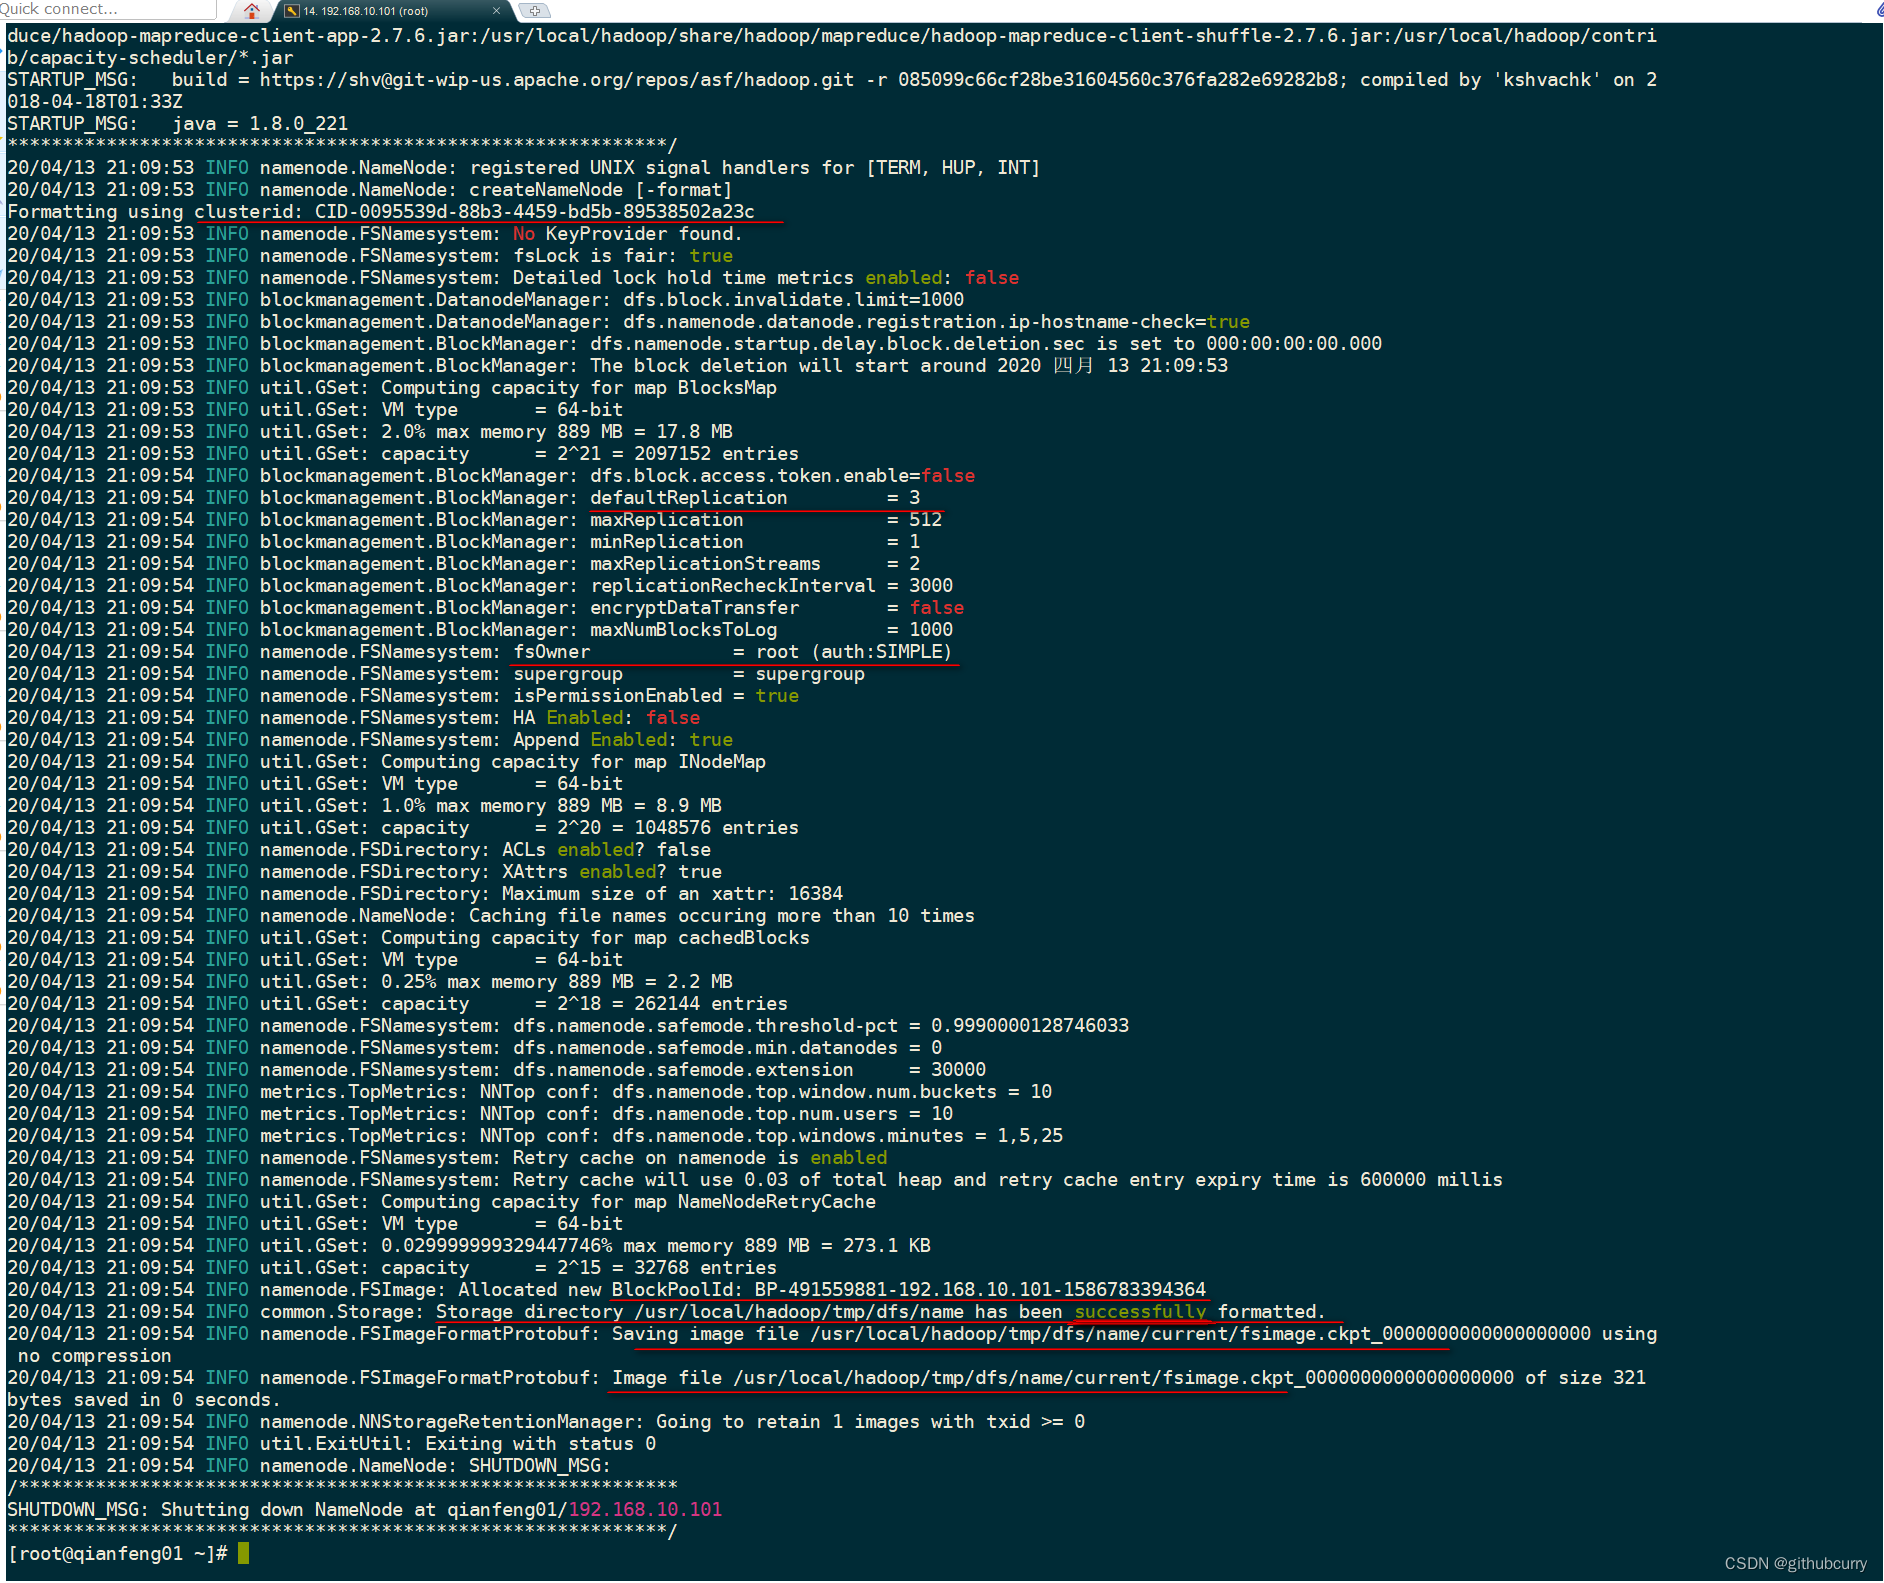Close the 192.168.10.101 session tab

[x=496, y=11]
